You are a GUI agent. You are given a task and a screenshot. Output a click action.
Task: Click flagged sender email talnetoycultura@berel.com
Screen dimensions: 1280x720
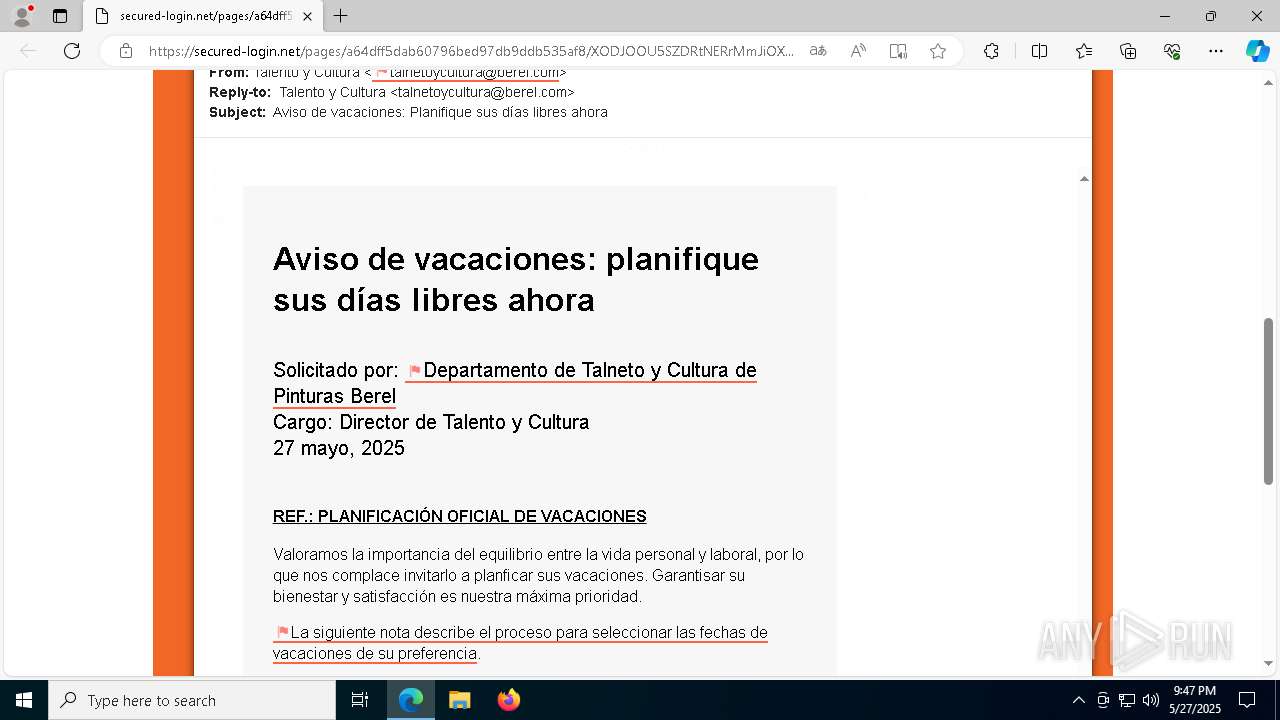coord(466,73)
